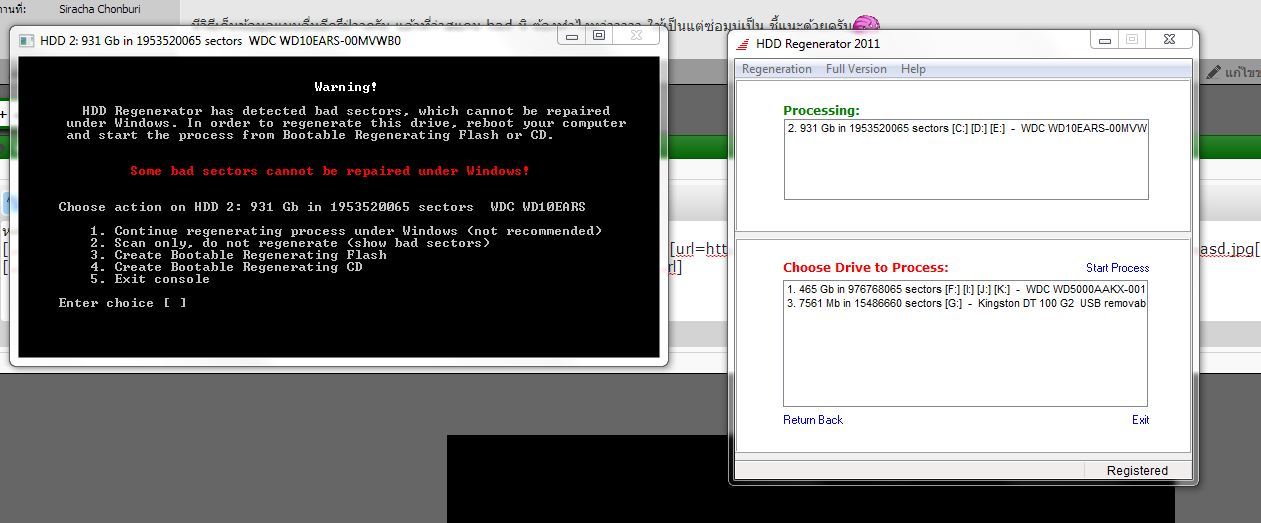This screenshot has height=523, width=1261.
Task: Click Return Back in HDD Regenerator
Action: pyautogui.click(x=813, y=420)
